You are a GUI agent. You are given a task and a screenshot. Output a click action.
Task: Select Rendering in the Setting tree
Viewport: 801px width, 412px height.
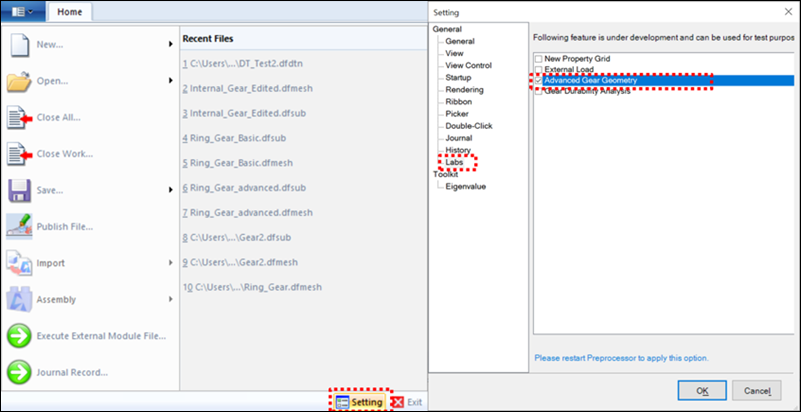click(464, 90)
